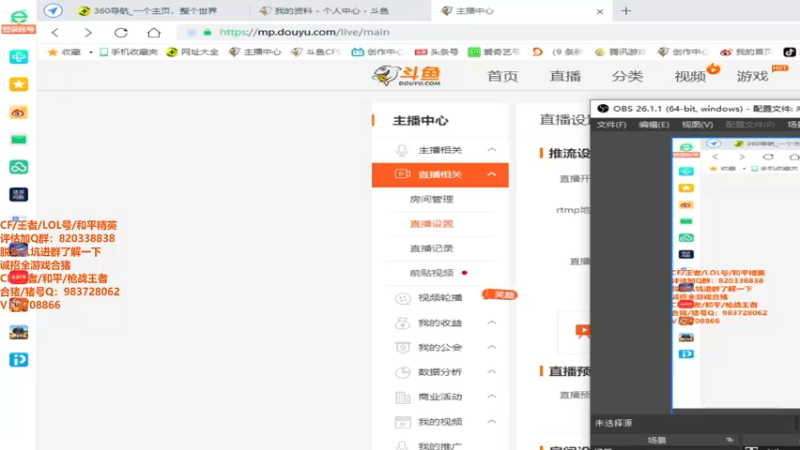Image resolution: width=800 pixels, height=450 pixels.
Task: Open 前贴视频 in the sidebar menu
Action: pos(431,273)
